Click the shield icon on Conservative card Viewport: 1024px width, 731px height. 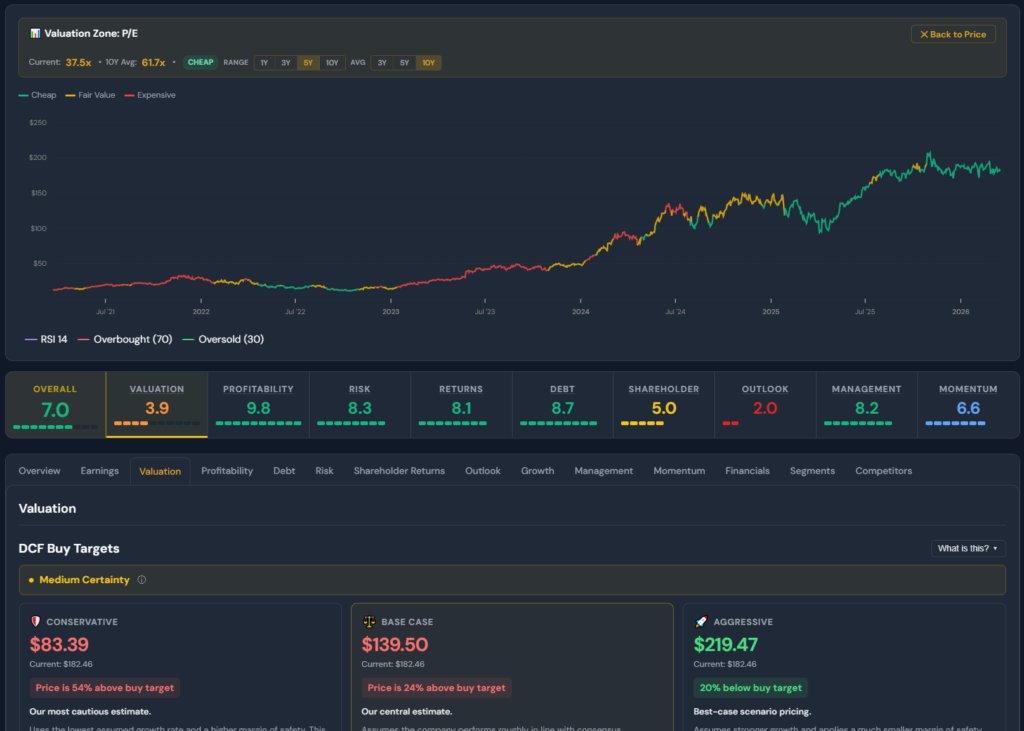[x=36, y=622]
